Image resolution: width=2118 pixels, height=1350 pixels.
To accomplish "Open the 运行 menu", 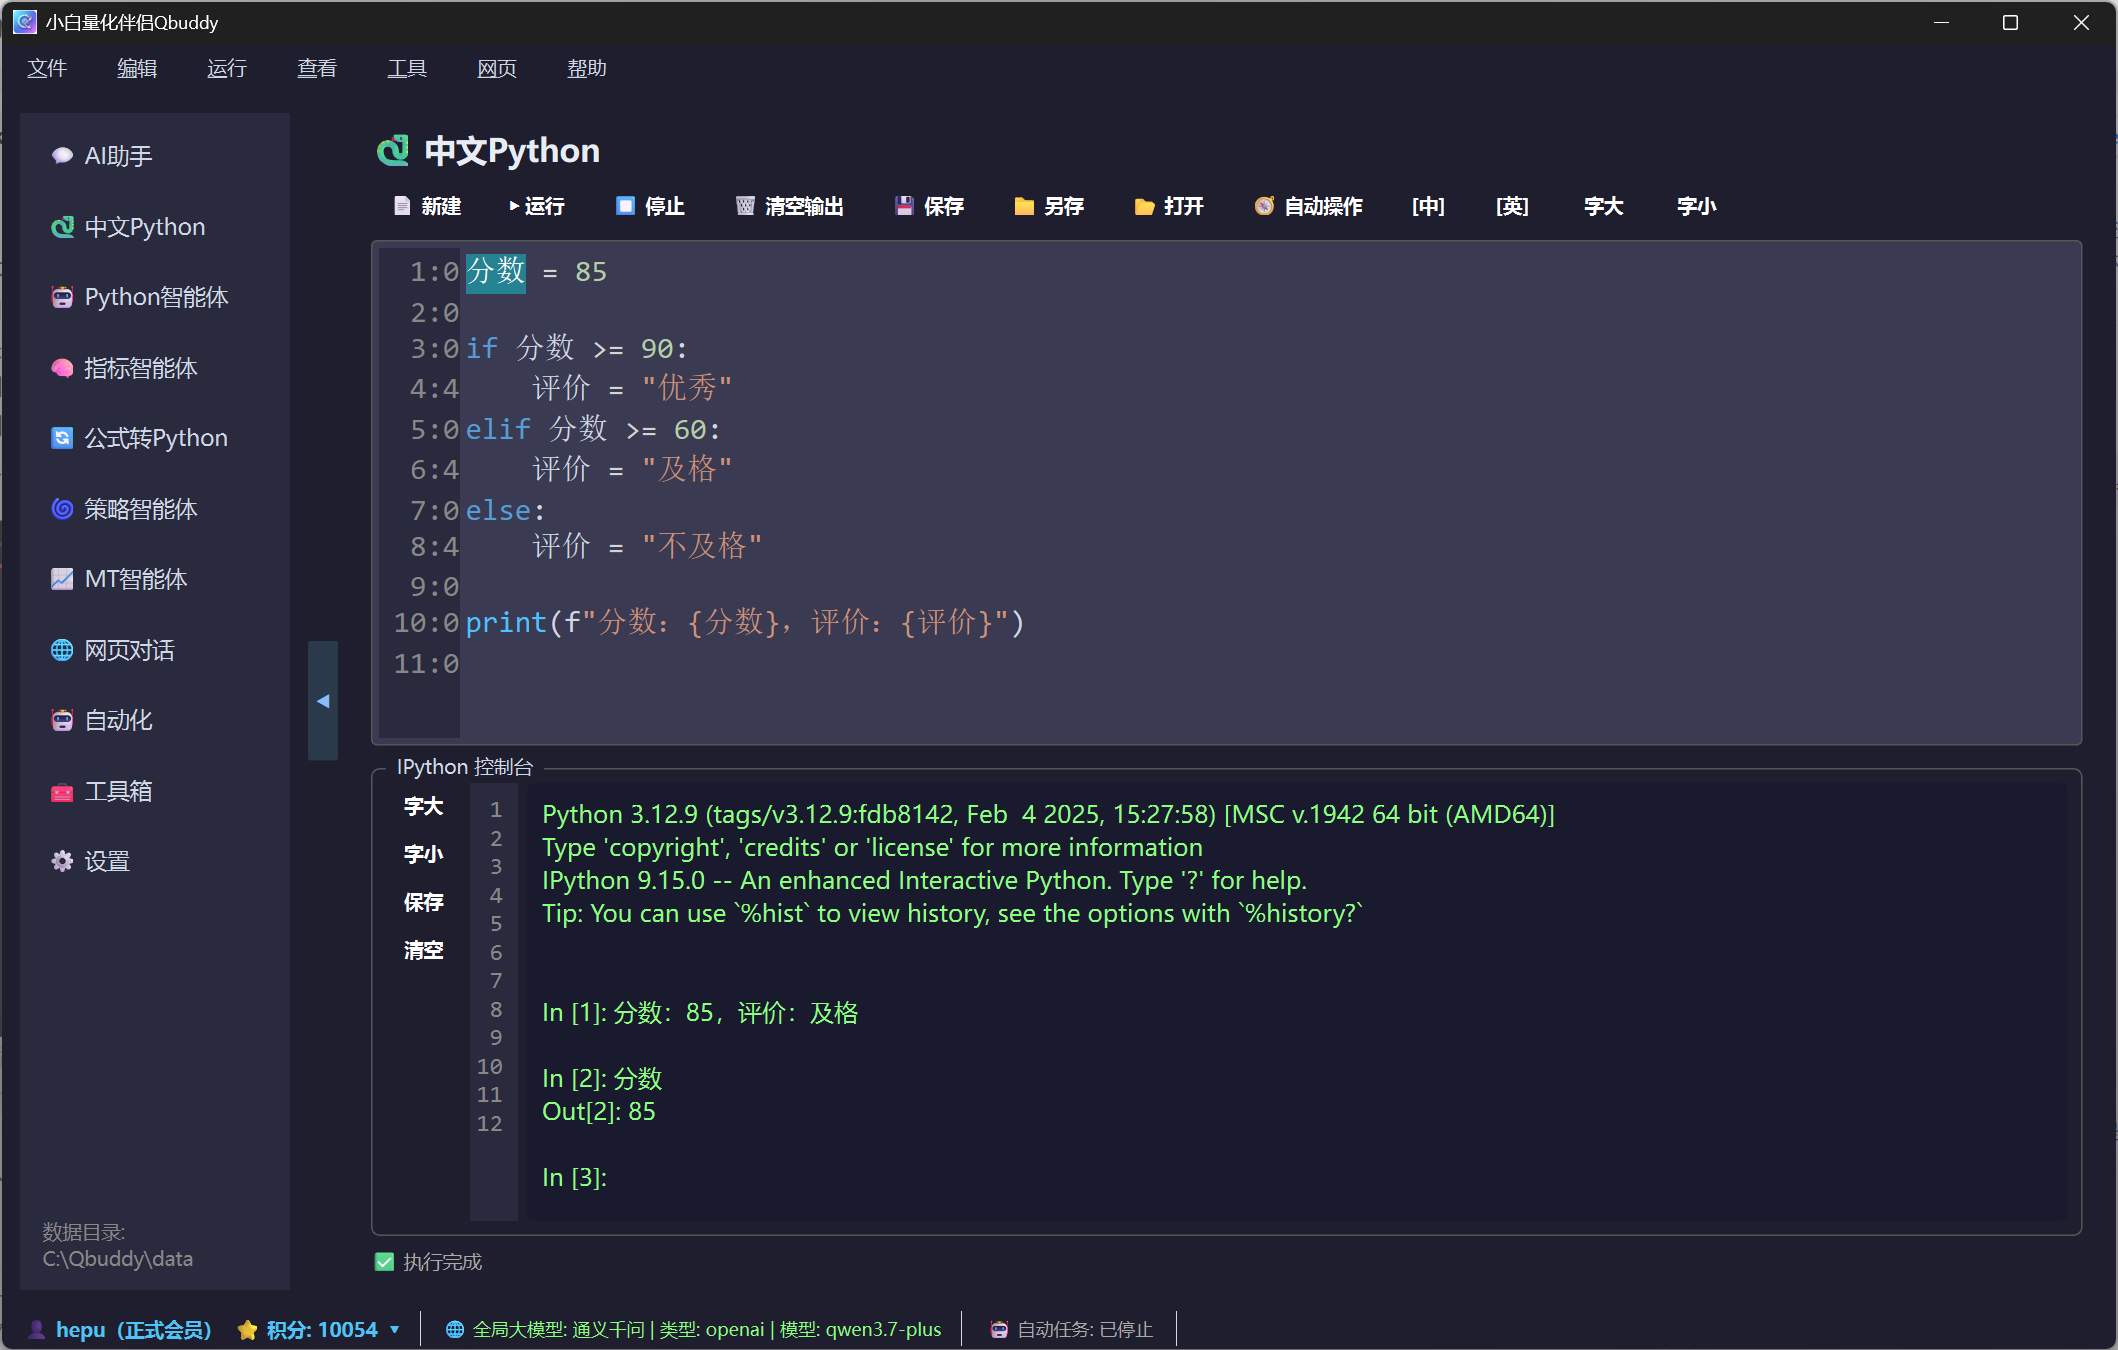I will 227,68.
